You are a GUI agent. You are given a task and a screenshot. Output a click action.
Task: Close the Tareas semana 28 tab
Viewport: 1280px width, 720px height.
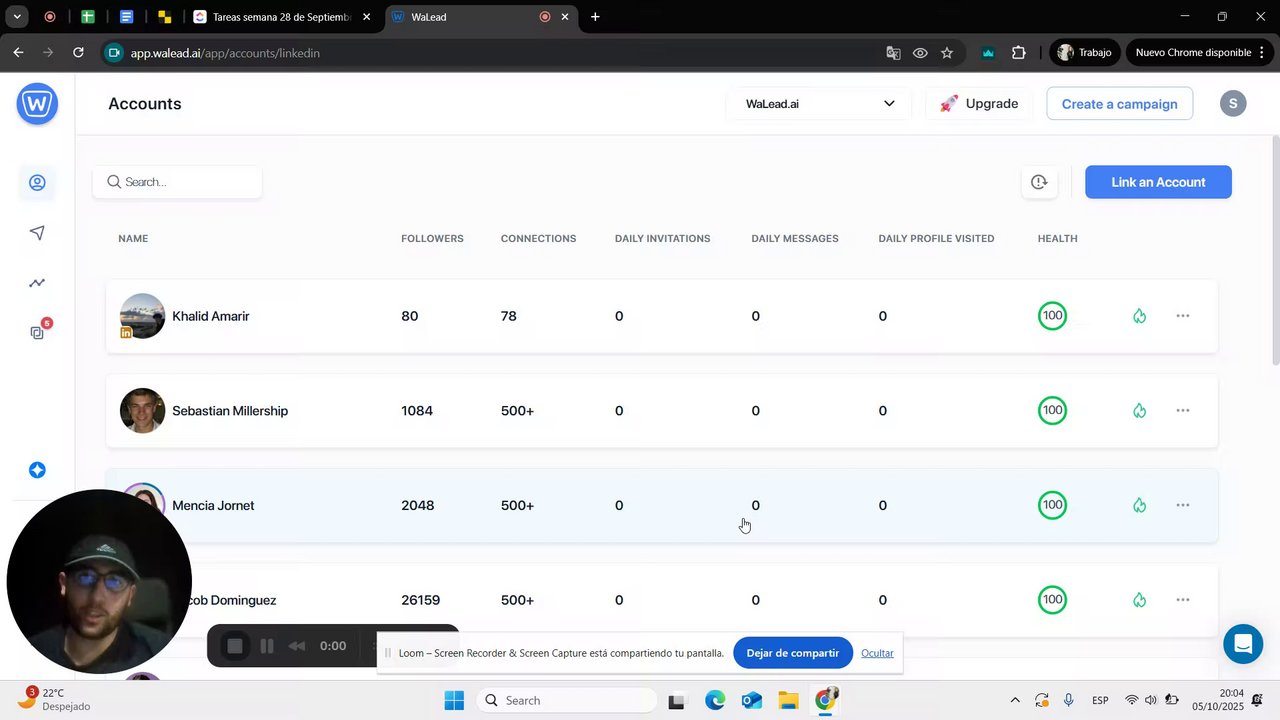pyautogui.click(x=366, y=17)
